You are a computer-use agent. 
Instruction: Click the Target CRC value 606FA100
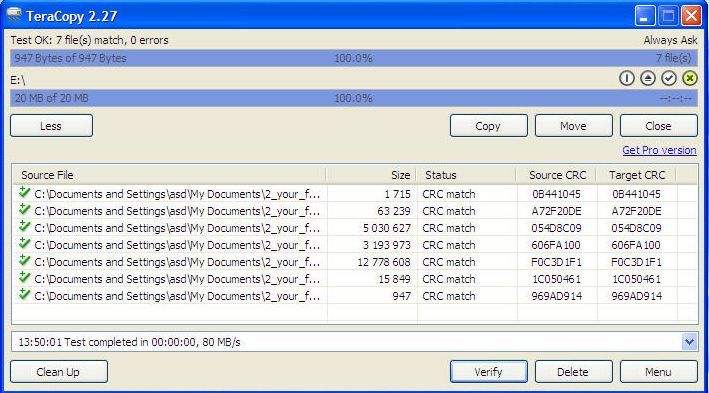point(636,245)
